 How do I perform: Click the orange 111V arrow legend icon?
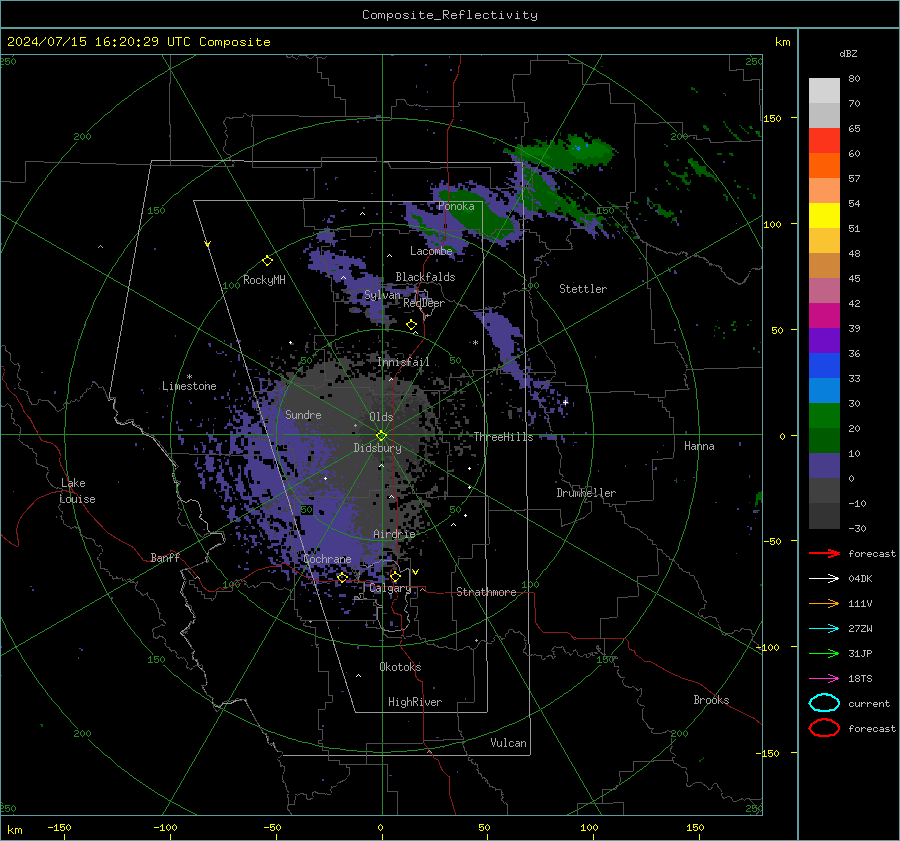click(824, 603)
